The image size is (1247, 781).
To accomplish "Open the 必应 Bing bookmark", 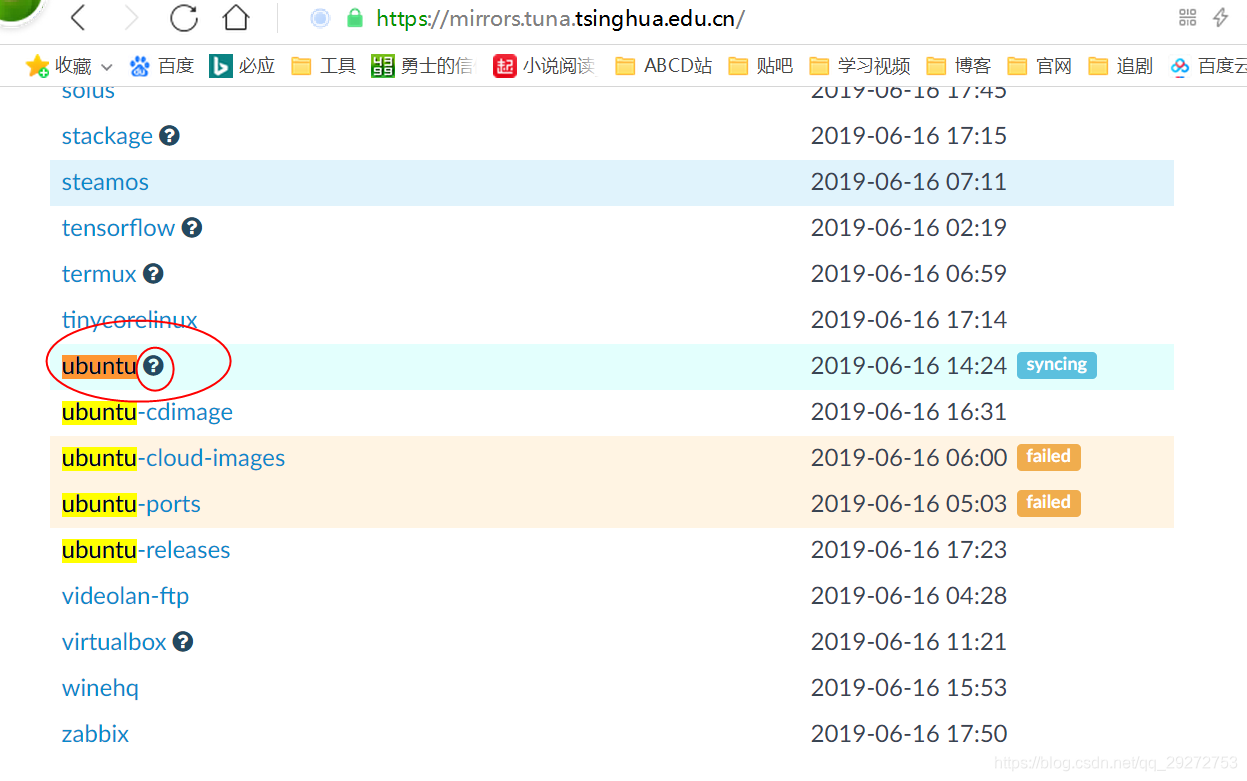I will point(242,66).
